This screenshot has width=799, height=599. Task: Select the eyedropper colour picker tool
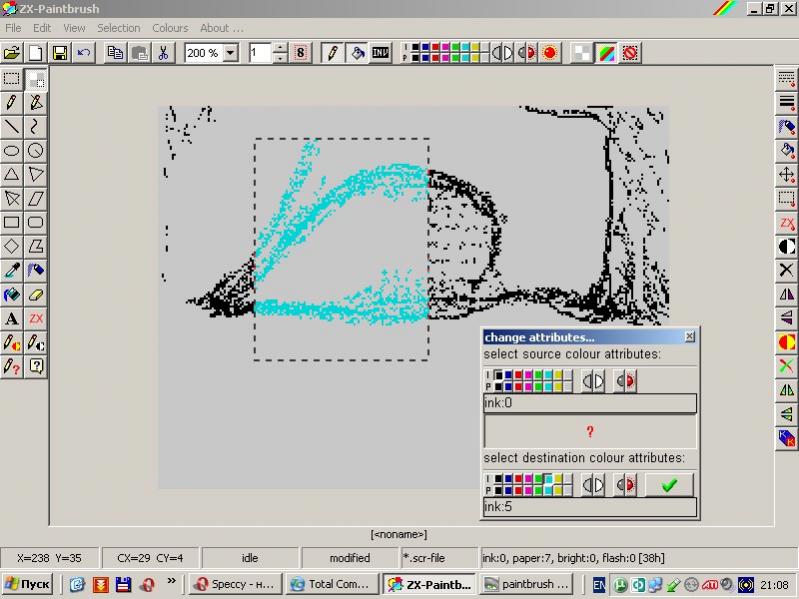point(12,271)
